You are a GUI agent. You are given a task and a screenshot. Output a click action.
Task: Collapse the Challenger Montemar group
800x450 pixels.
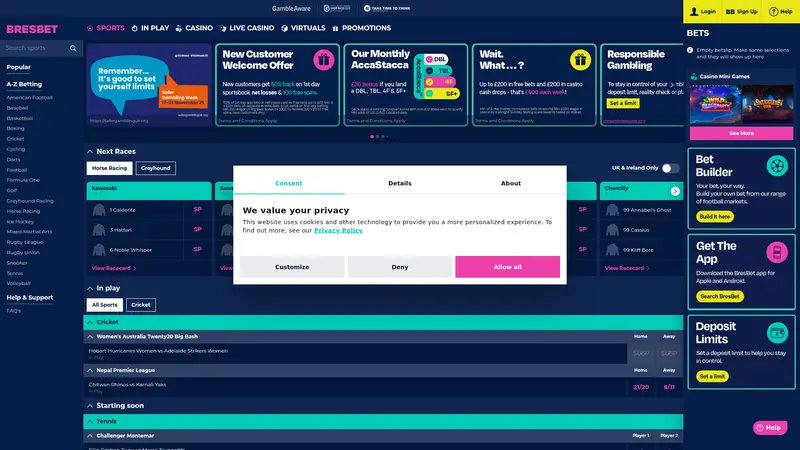[x=90, y=436]
